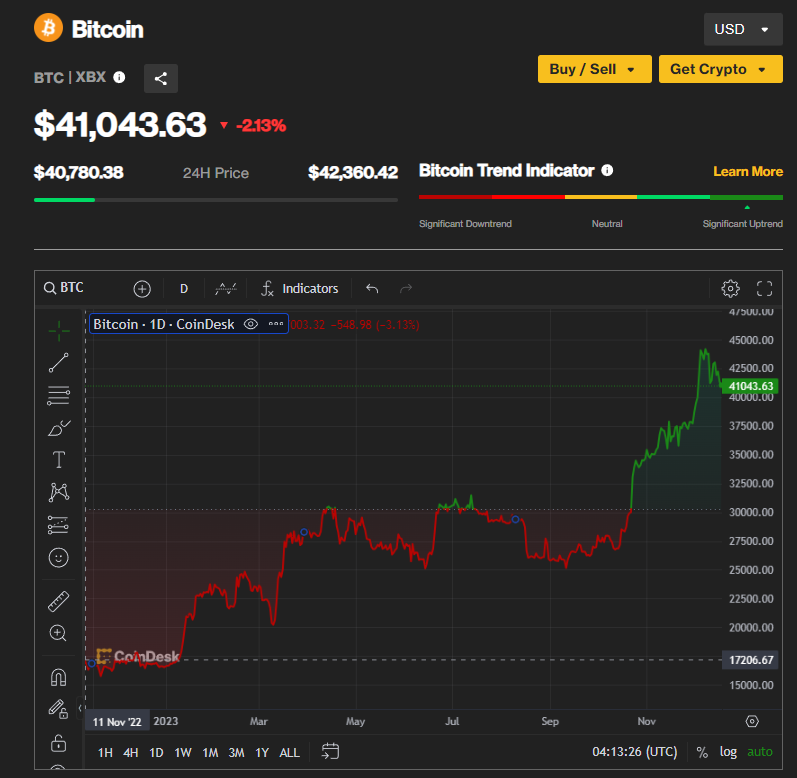
Task: Enter fullscreen chart mode
Action: (764, 289)
